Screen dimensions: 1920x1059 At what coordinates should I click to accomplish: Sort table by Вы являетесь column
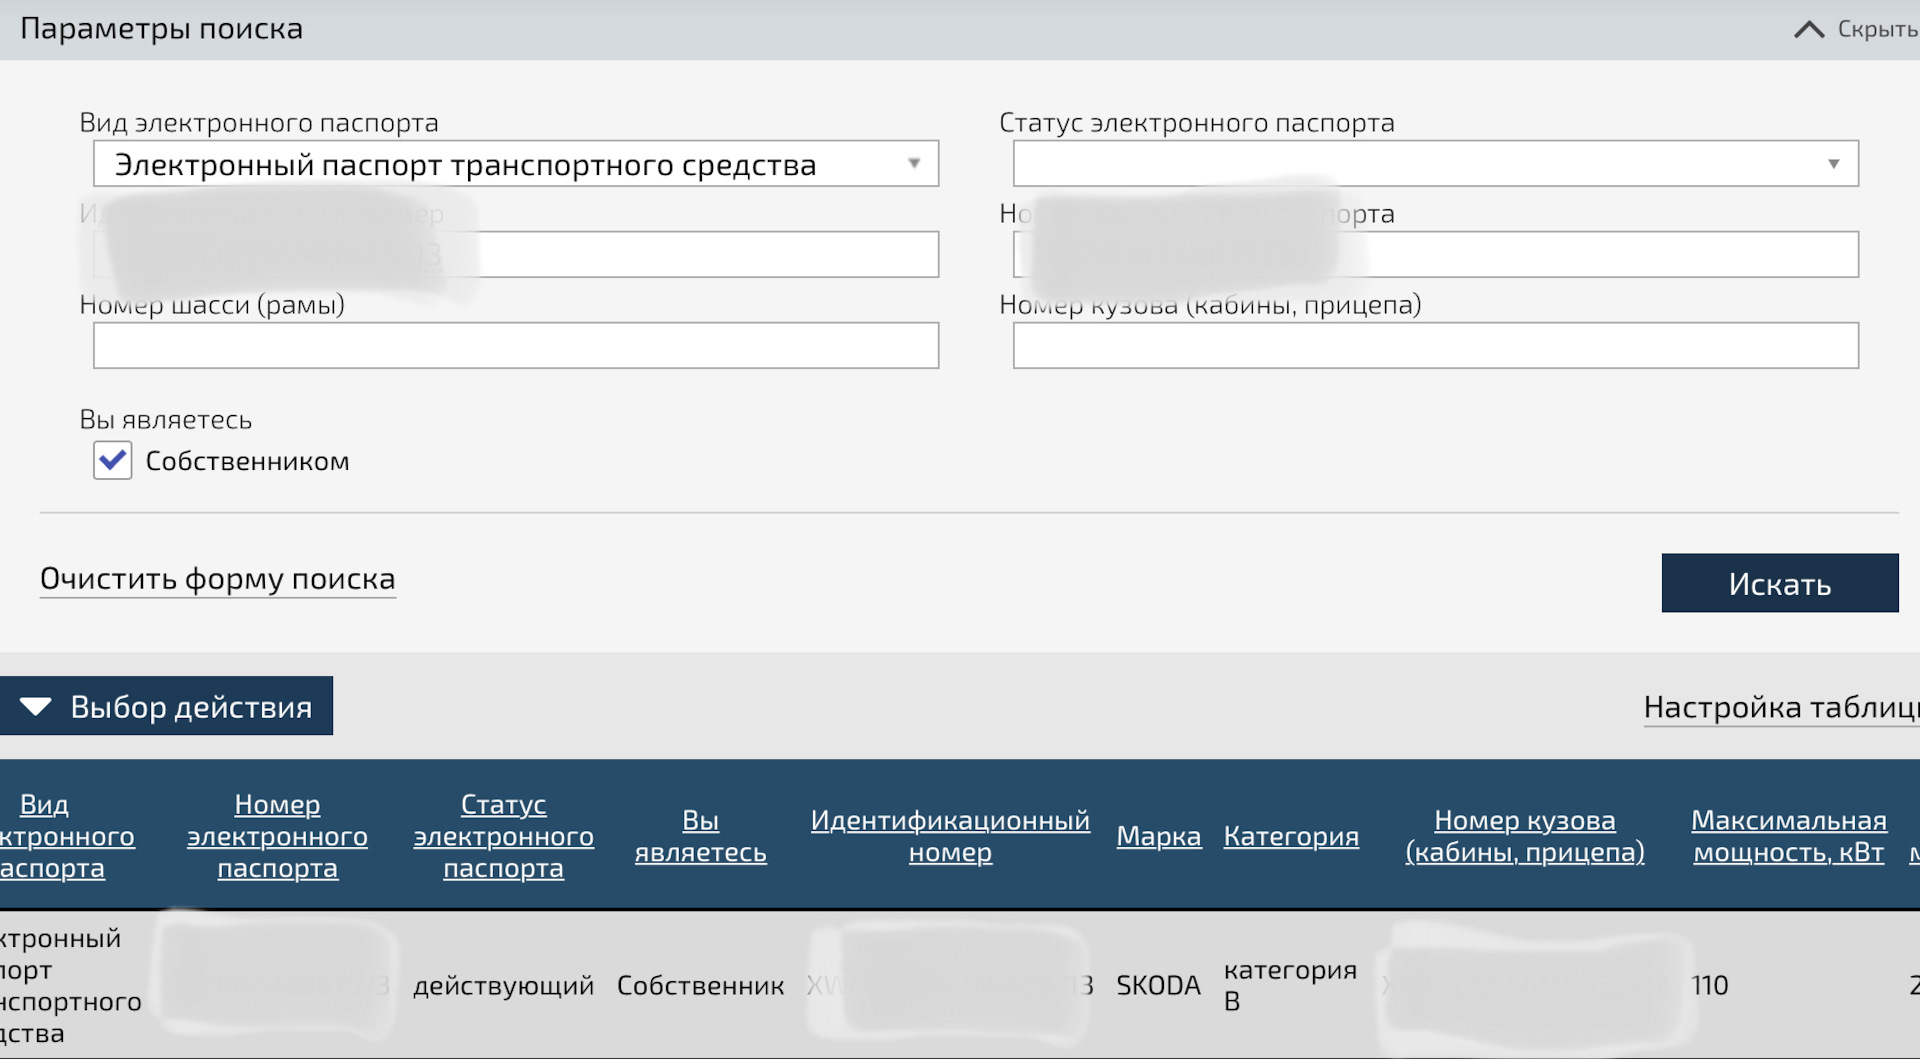pyautogui.click(x=700, y=836)
